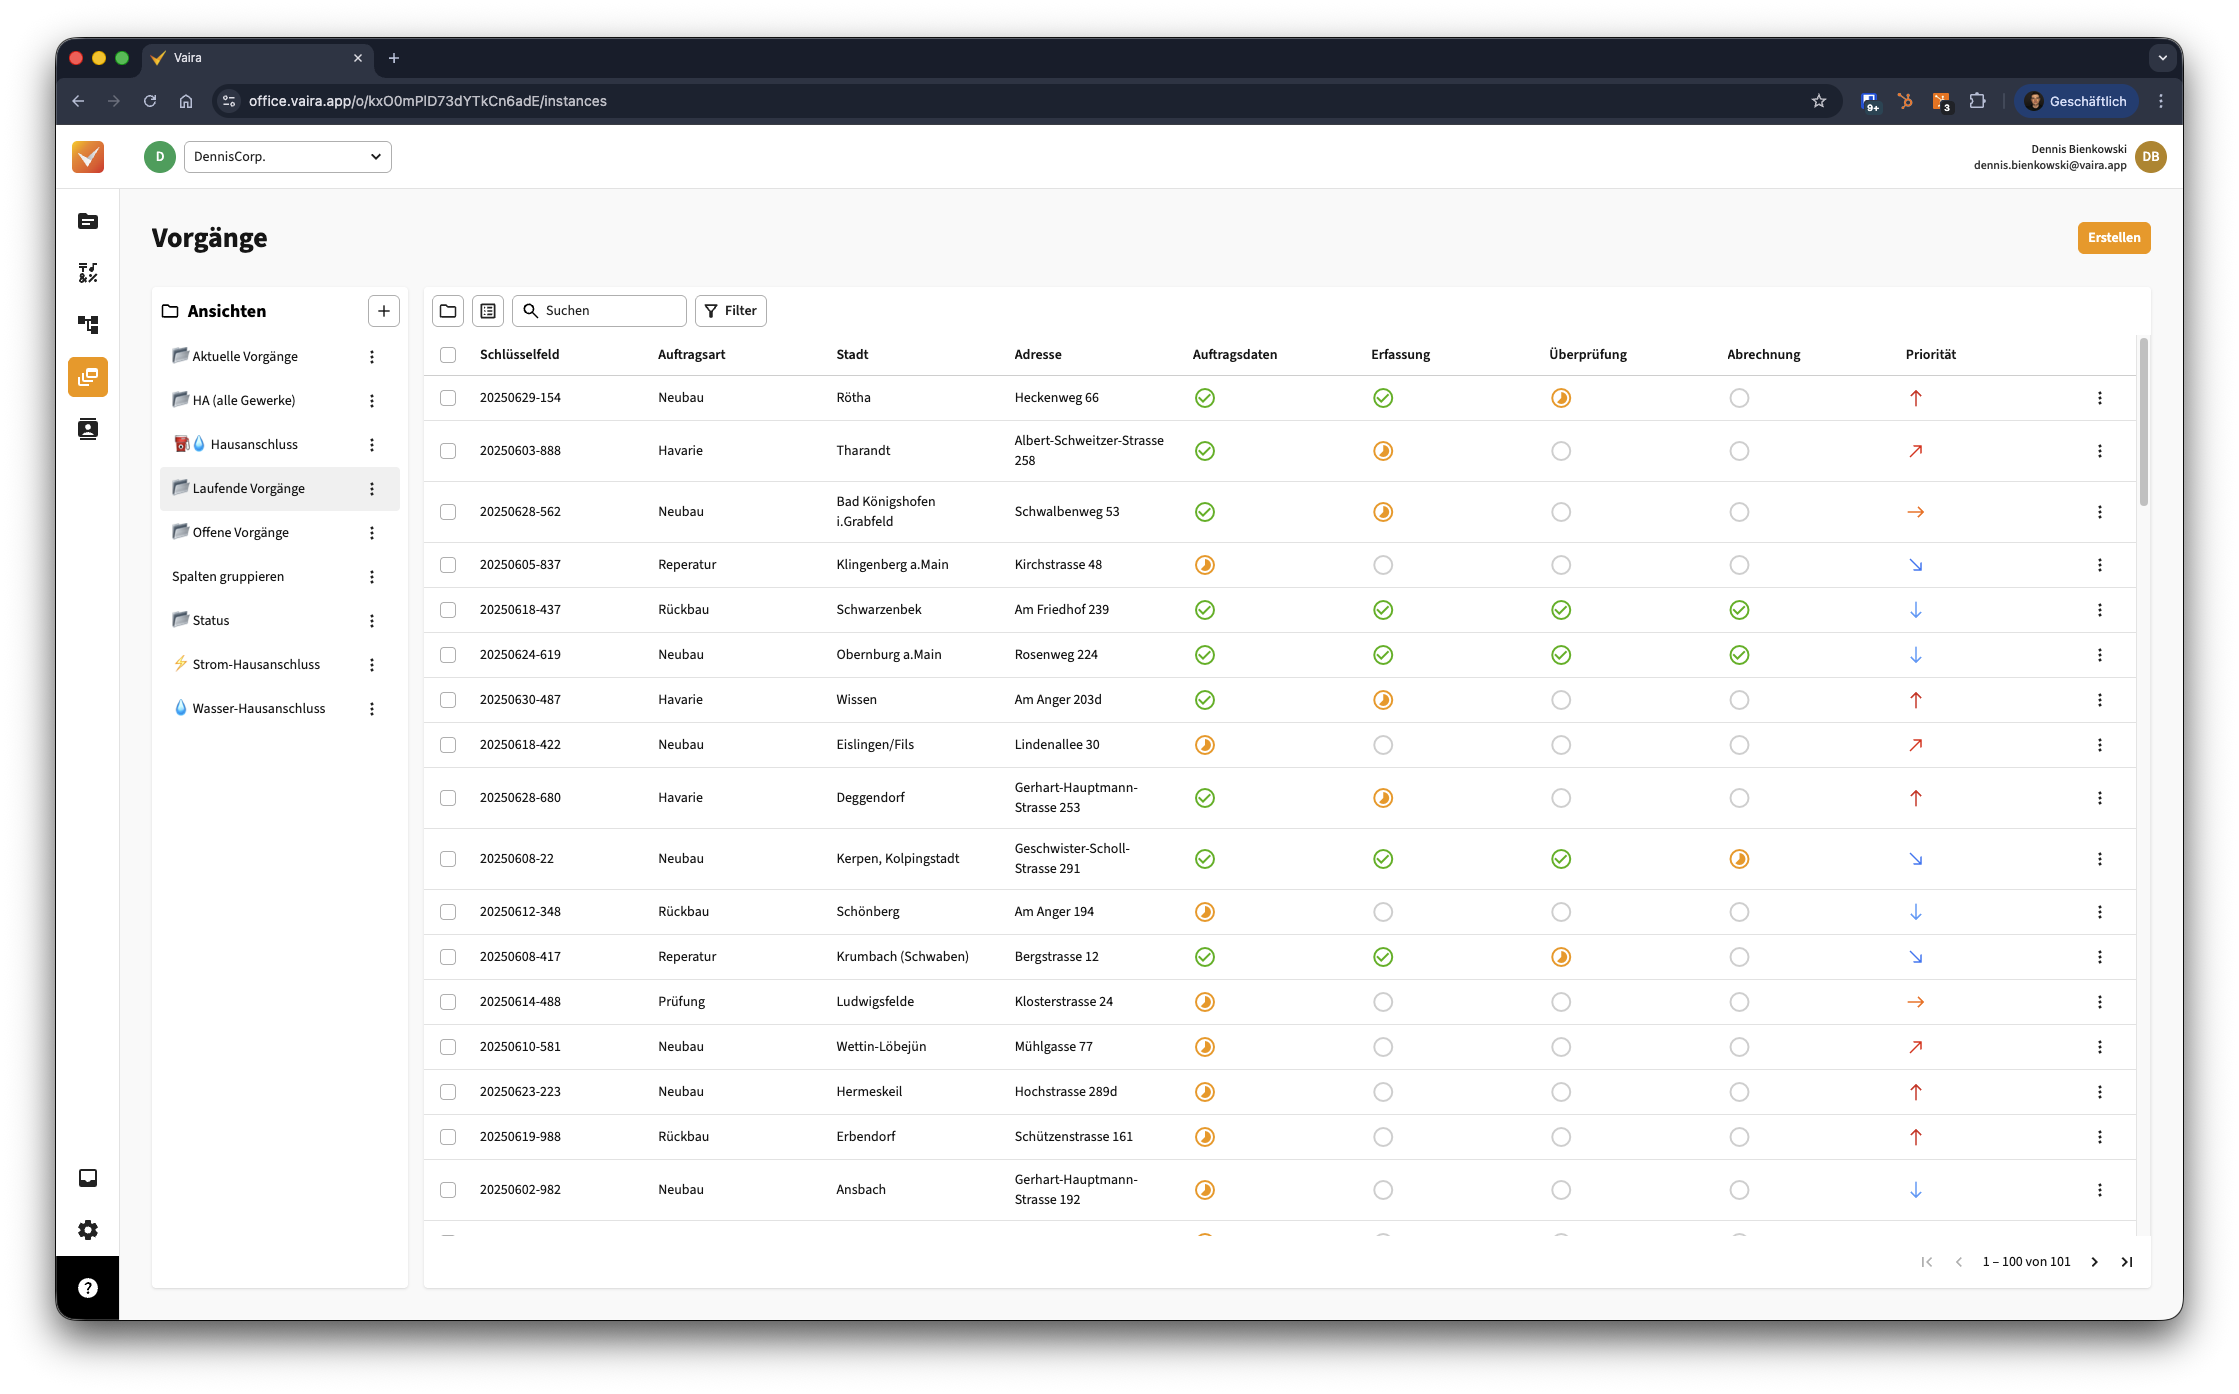This screenshot has height=1394, width=2239.
Task: Open contacts icon in left sidebar
Action: click(x=88, y=429)
